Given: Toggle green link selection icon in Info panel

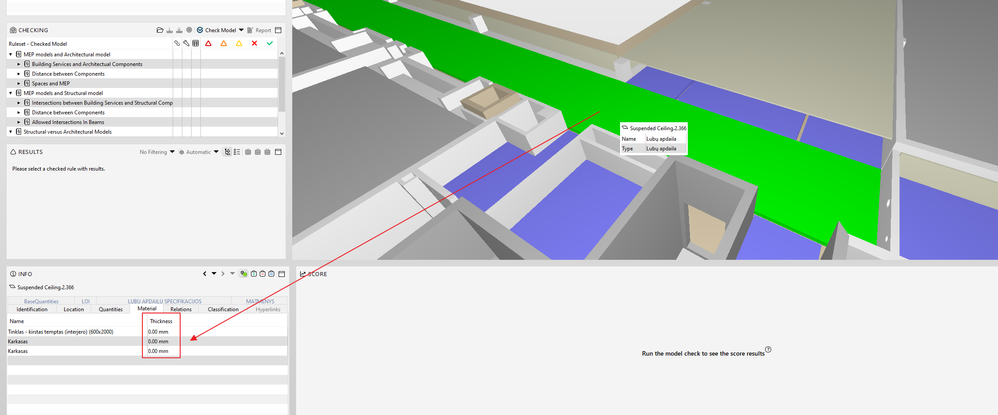Looking at the screenshot, I should 243,274.
